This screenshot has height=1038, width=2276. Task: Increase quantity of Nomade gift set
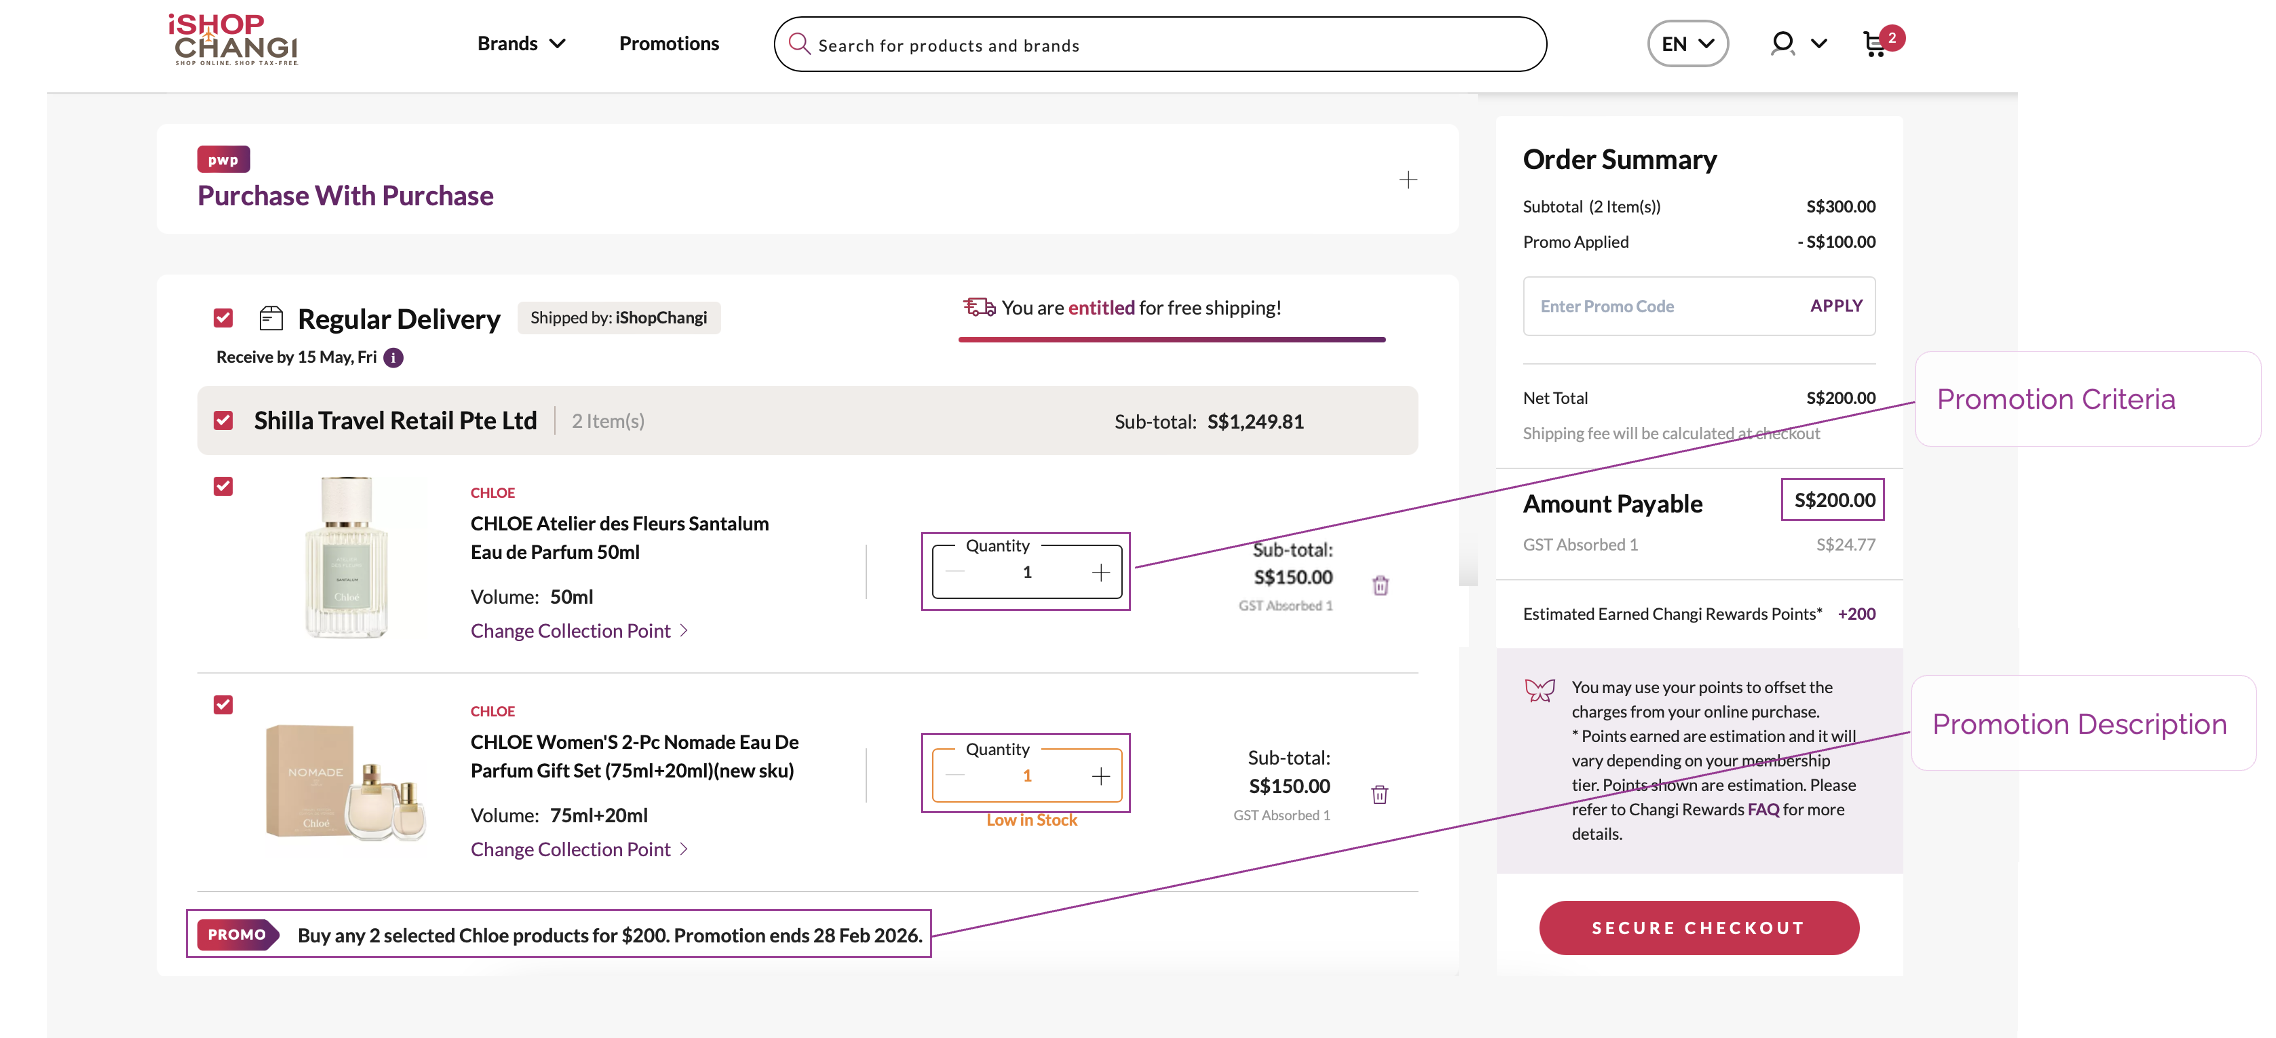[1101, 776]
